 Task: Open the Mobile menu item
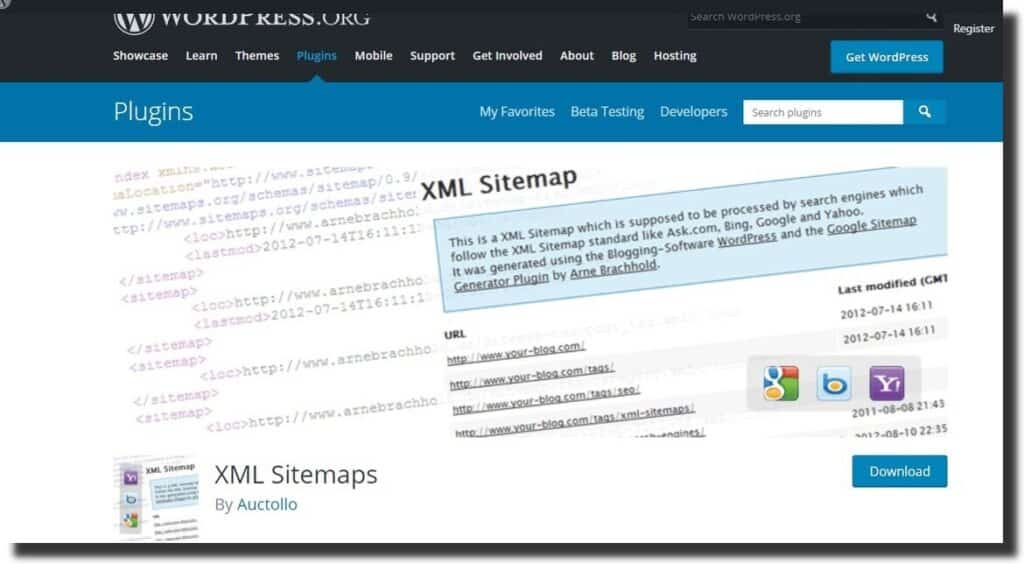[x=374, y=56]
